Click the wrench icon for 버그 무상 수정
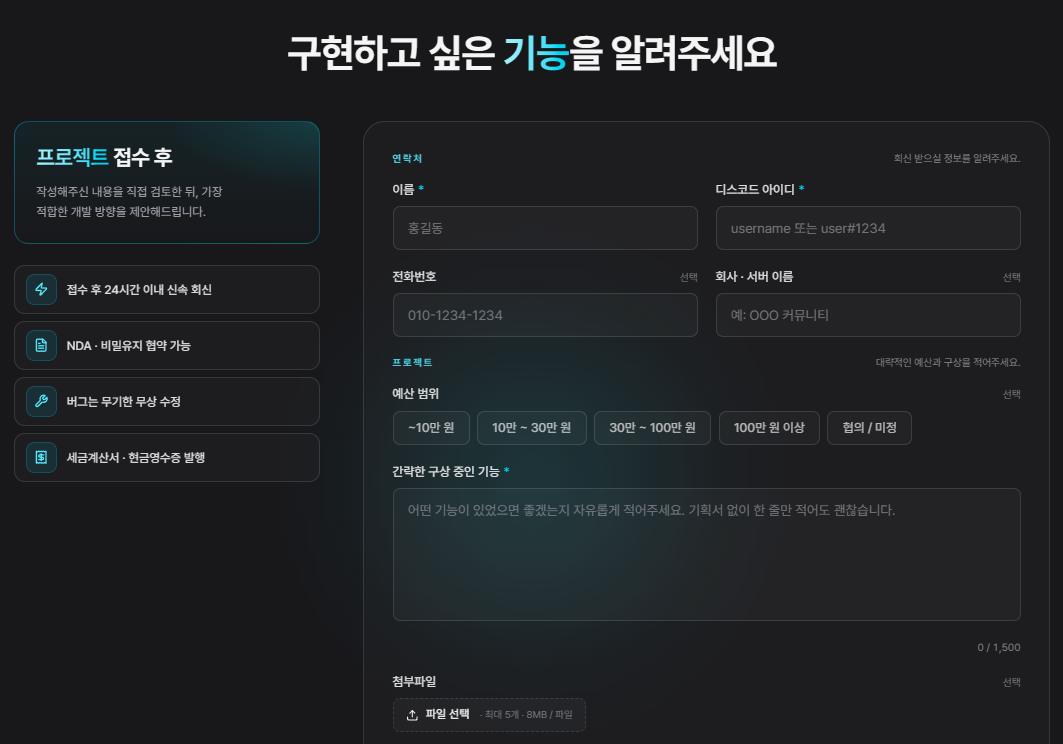 (x=41, y=402)
